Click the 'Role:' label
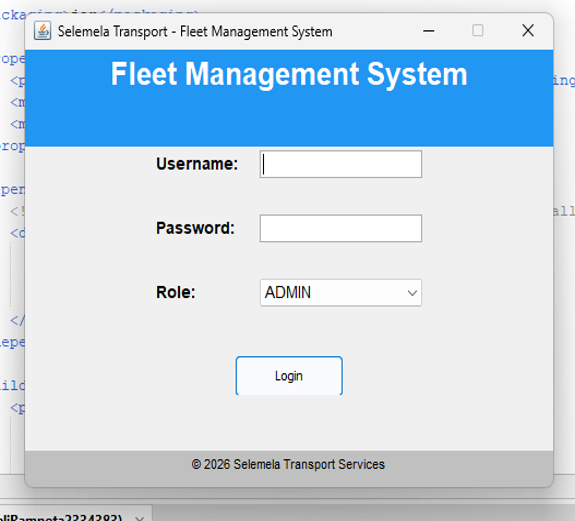Viewport: 575px width, 521px height. click(176, 292)
